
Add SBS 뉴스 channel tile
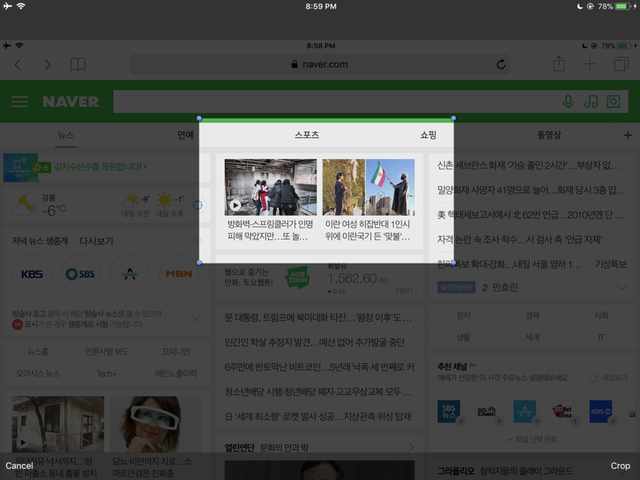click(x=449, y=411)
